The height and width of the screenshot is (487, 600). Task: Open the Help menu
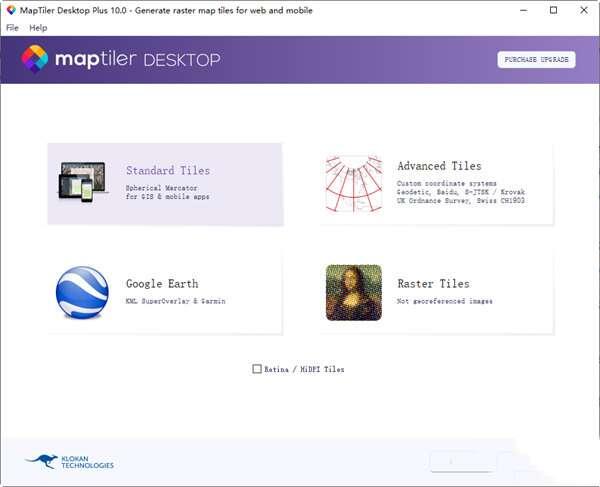pos(38,28)
